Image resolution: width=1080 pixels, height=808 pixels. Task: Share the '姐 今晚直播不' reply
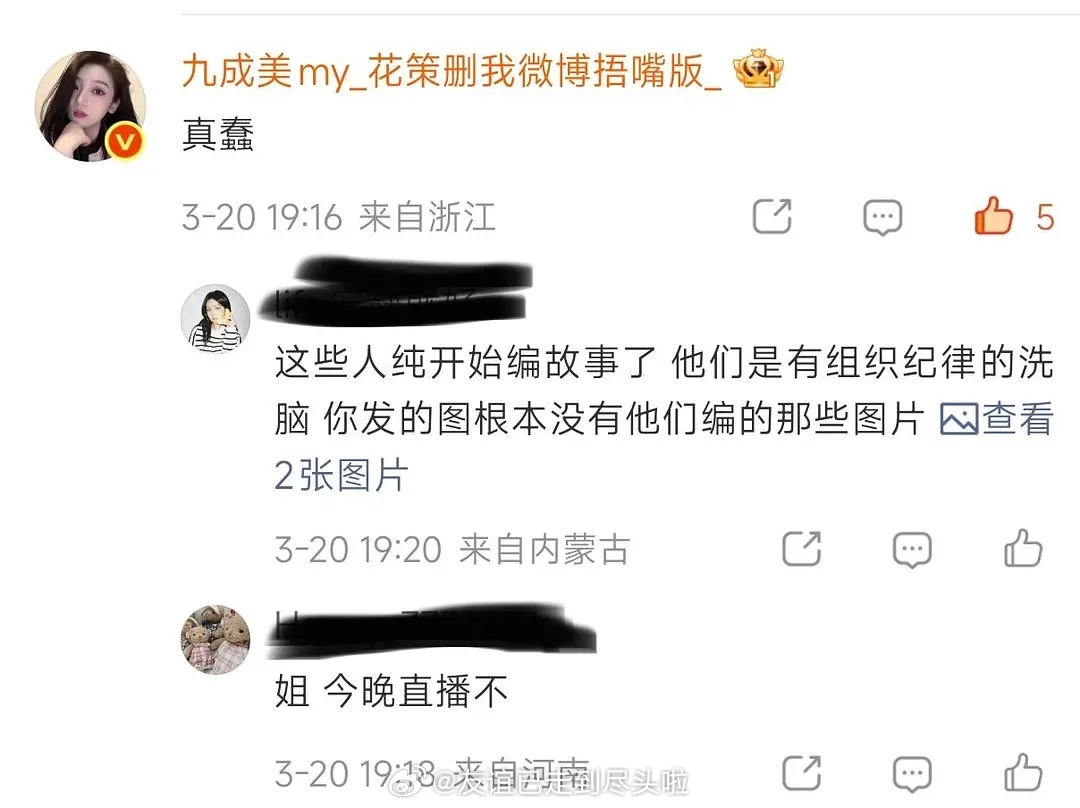pyautogui.click(x=802, y=773)
